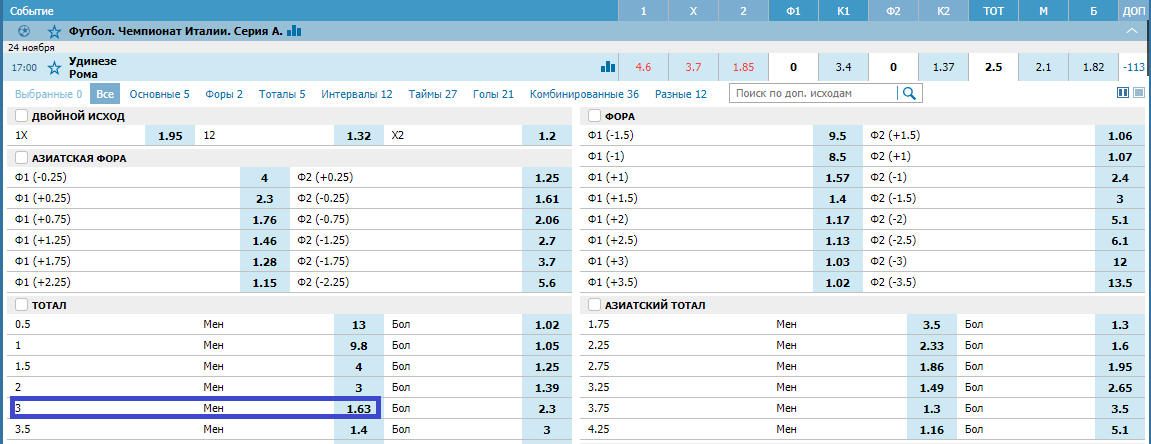Screen dimensions: 1151x444
Task: Toggle checkbox for АЗИАТСКАЯ ФОРА section
Action: [21, 158]
